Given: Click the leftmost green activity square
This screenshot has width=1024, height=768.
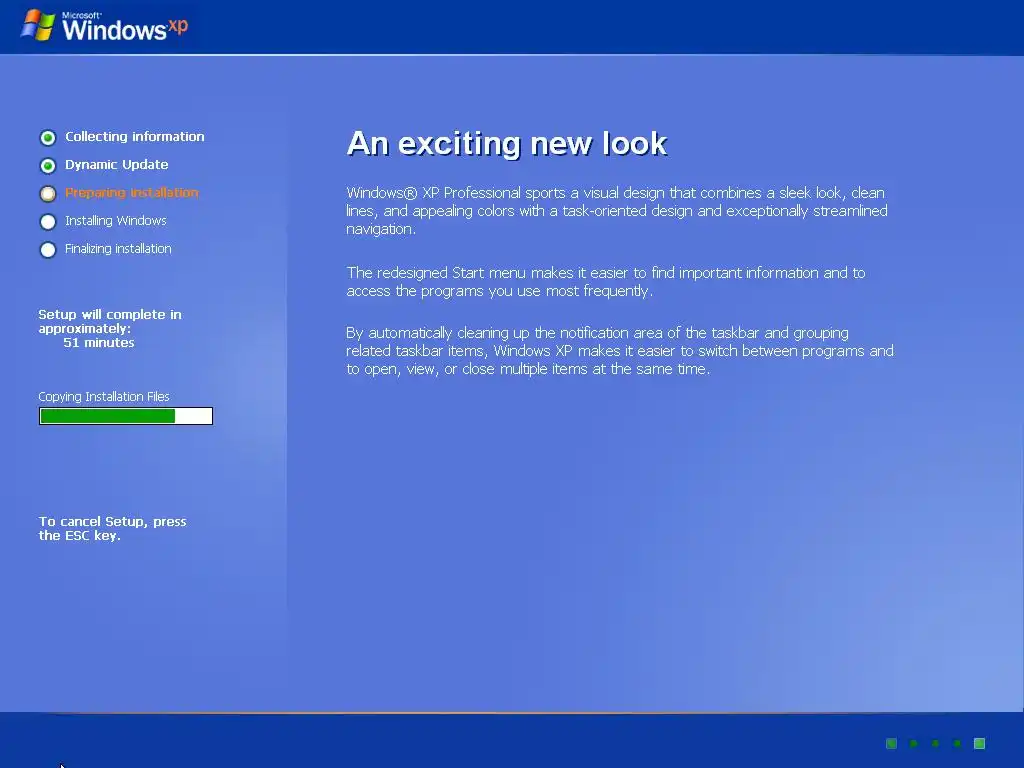Looking at the screenshot, I should tap(891, 743).
